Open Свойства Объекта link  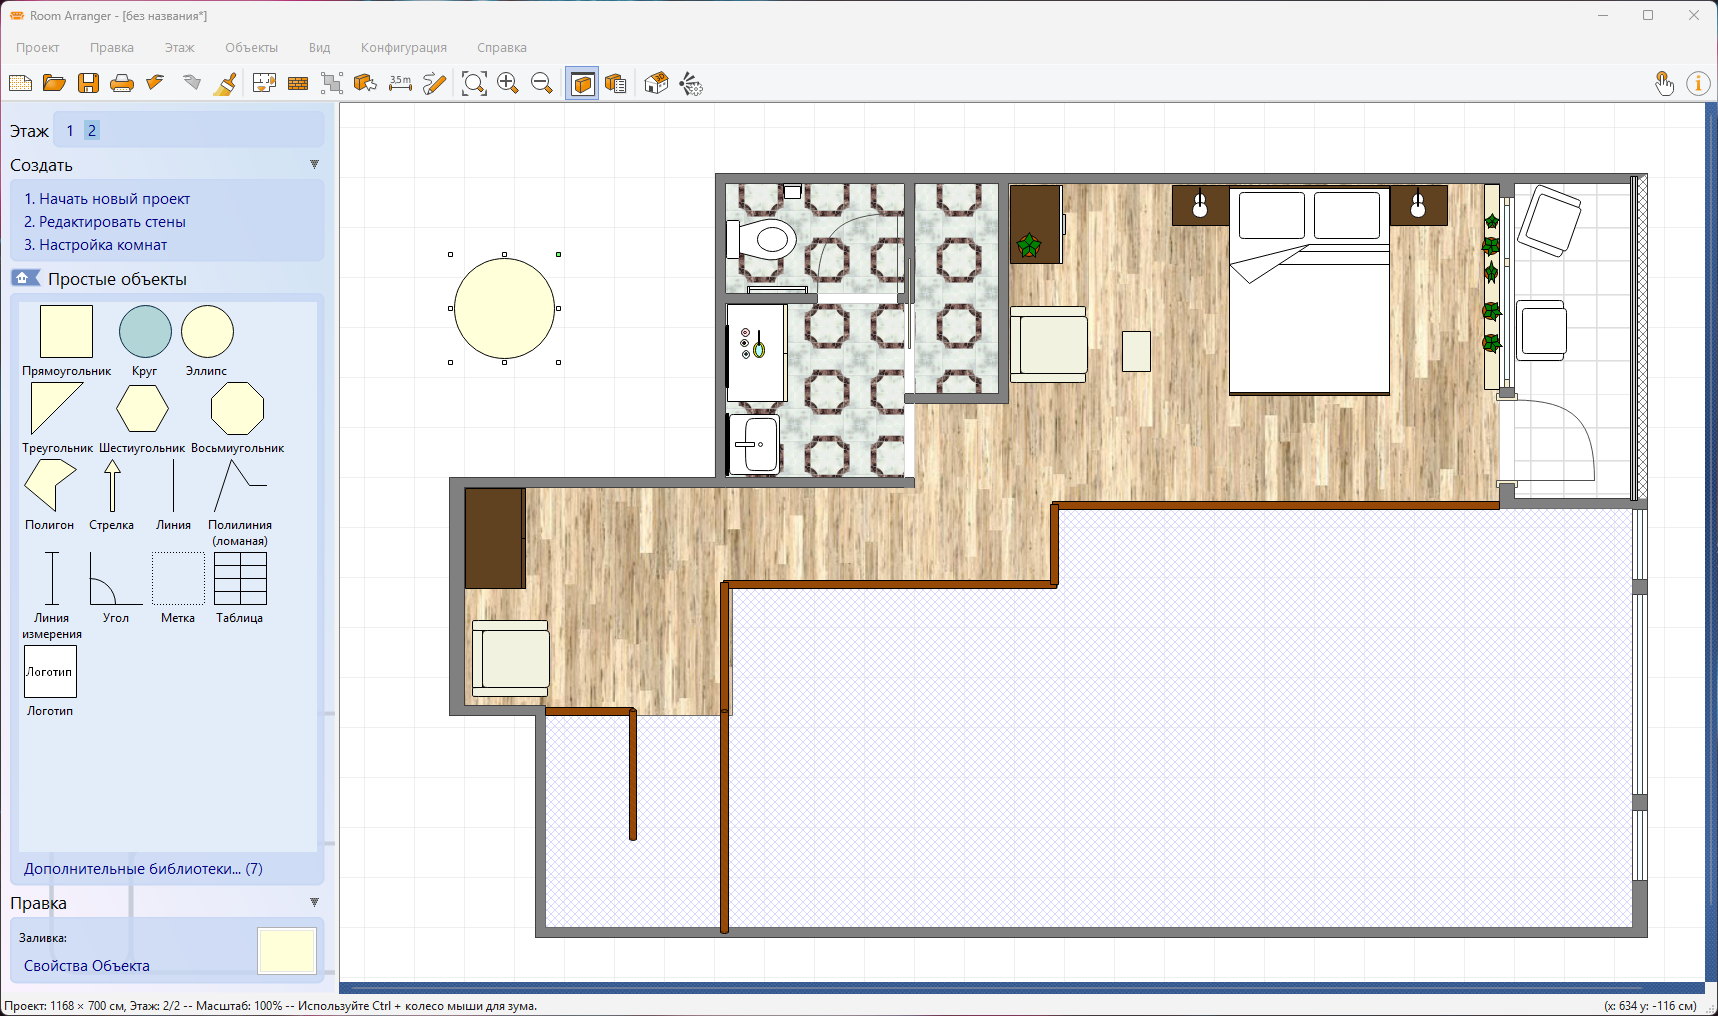point(87,966)
